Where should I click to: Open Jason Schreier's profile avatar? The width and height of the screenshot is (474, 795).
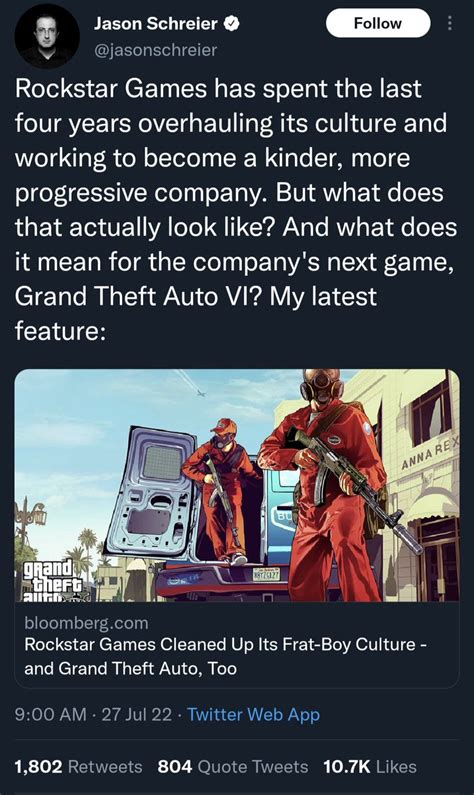tap(47, 36)
